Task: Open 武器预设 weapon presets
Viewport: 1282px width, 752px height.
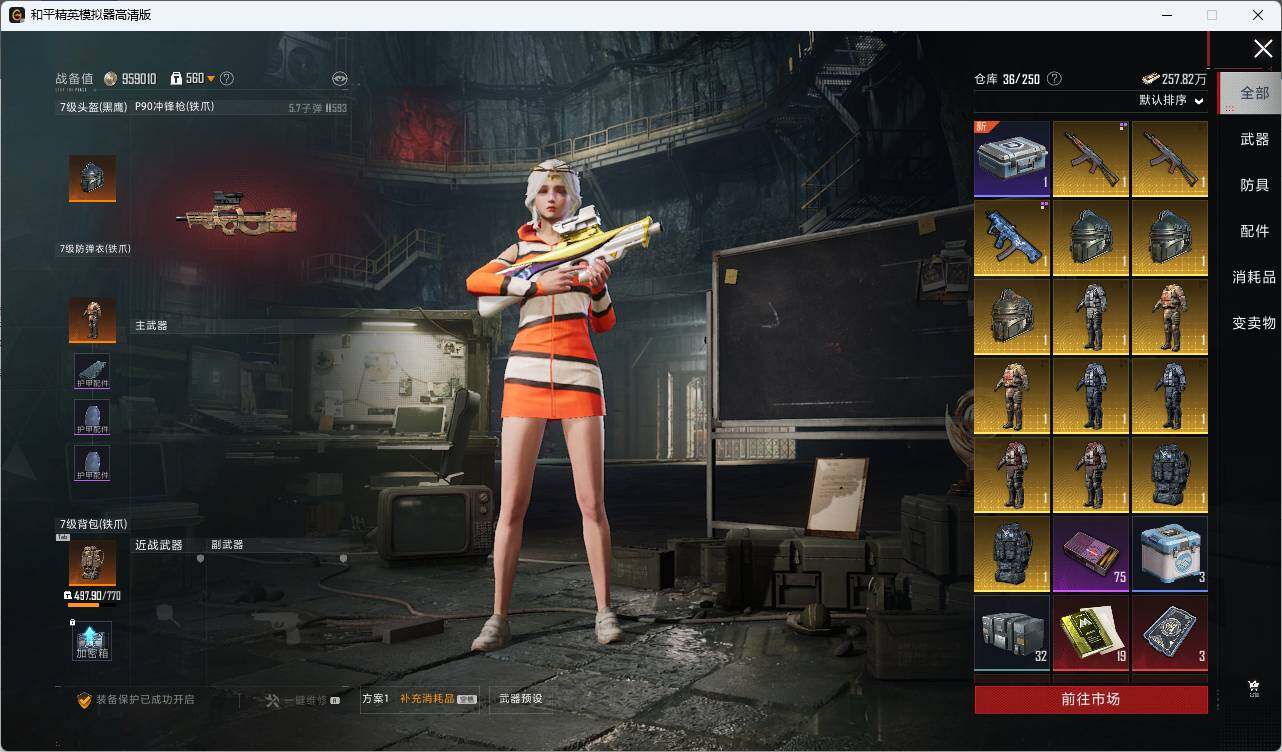Action: coord(521,699)
